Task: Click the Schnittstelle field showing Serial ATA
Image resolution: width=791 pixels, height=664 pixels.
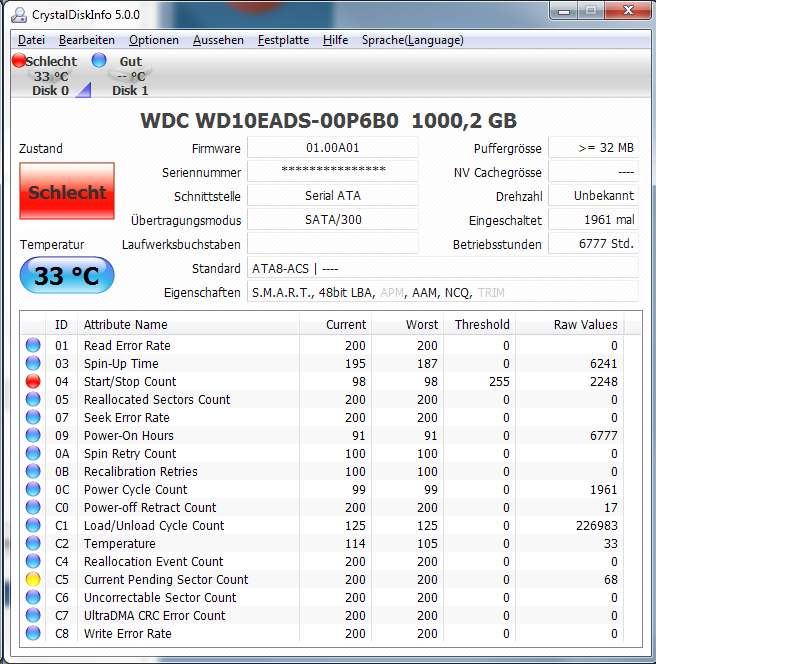Action: 332,196
